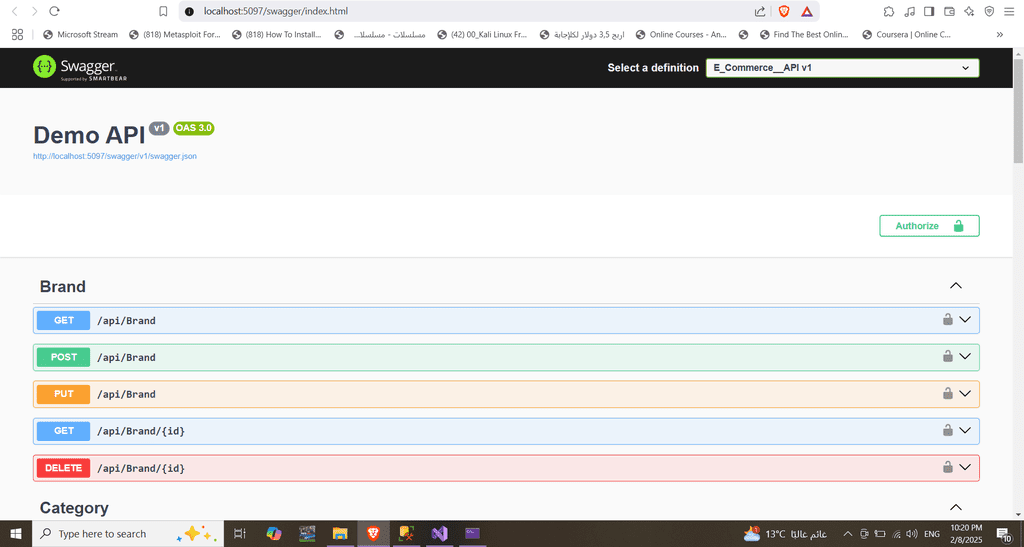
Task: Click the taskbar search box
Action: [128, 534]
